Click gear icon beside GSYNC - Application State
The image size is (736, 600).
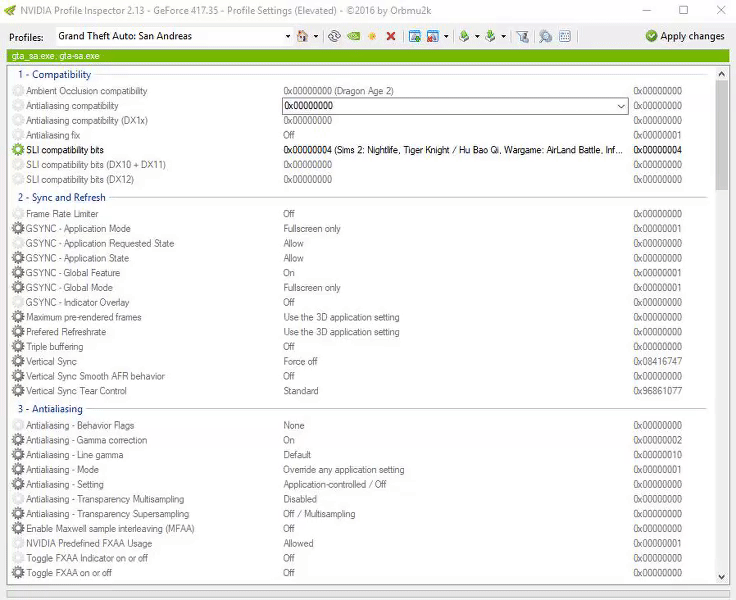[x=18, y=258]
